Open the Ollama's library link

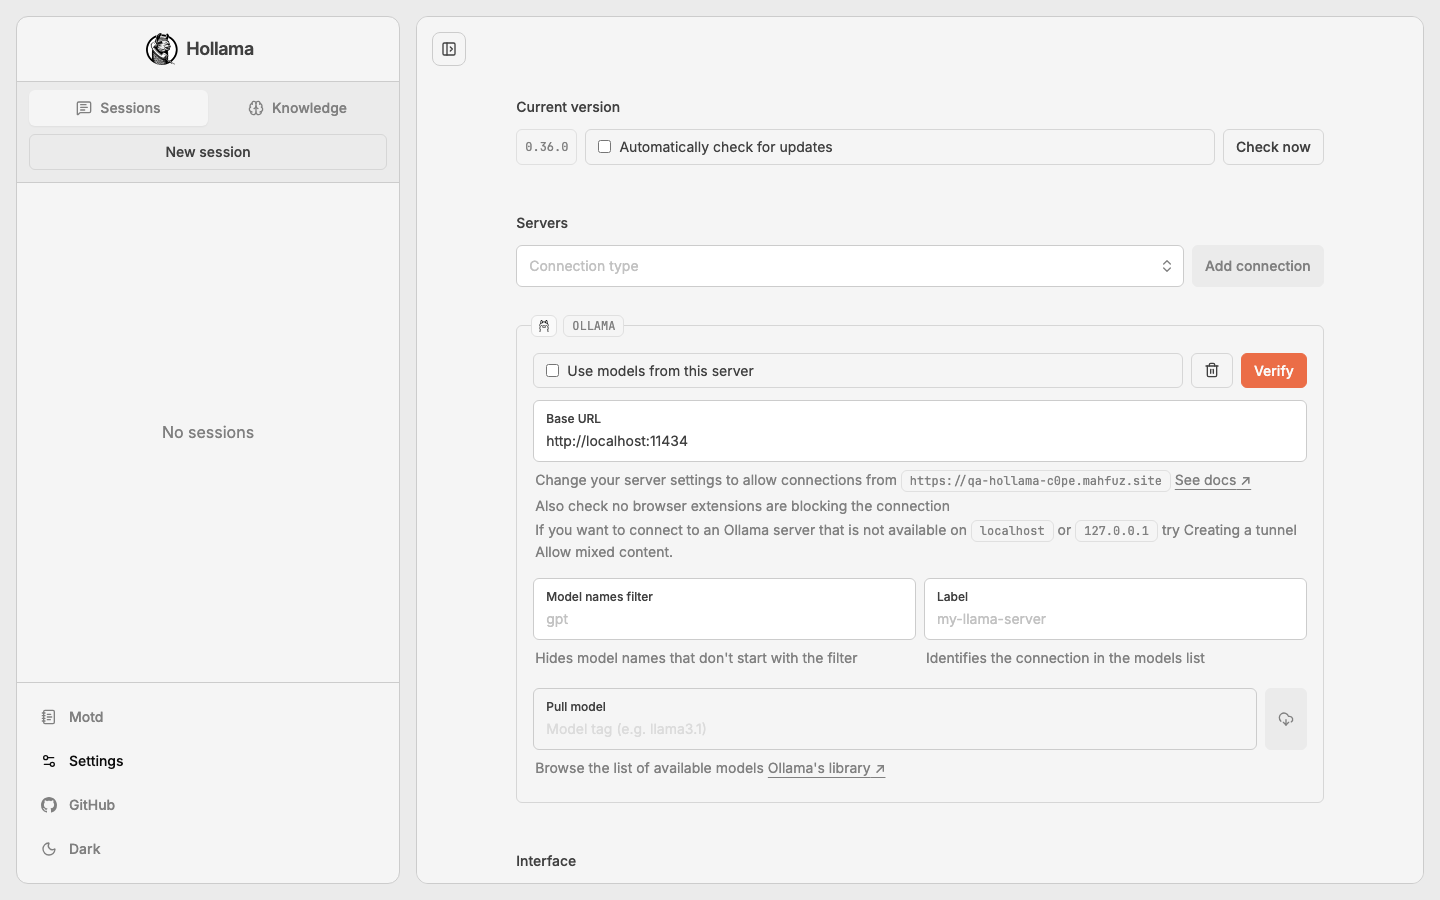click(826, 769)
